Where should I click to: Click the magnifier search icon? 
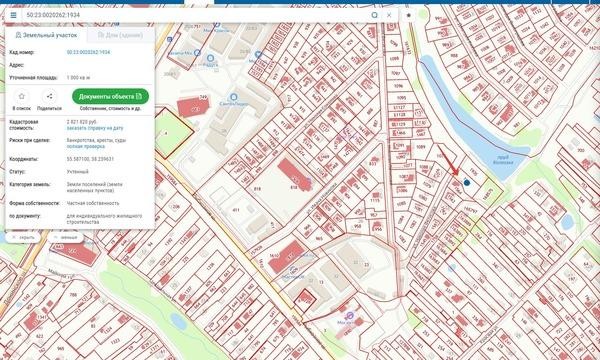[x=375, y=15]
